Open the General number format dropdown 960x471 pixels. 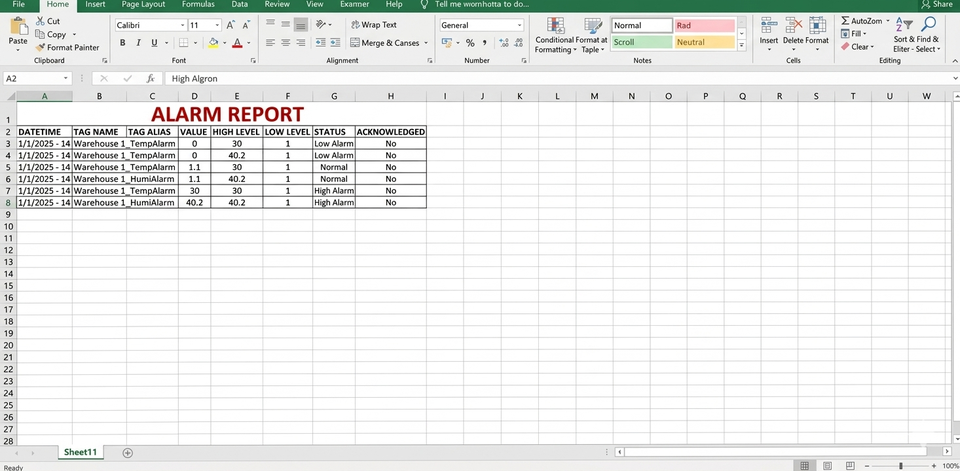coord(520,26)
